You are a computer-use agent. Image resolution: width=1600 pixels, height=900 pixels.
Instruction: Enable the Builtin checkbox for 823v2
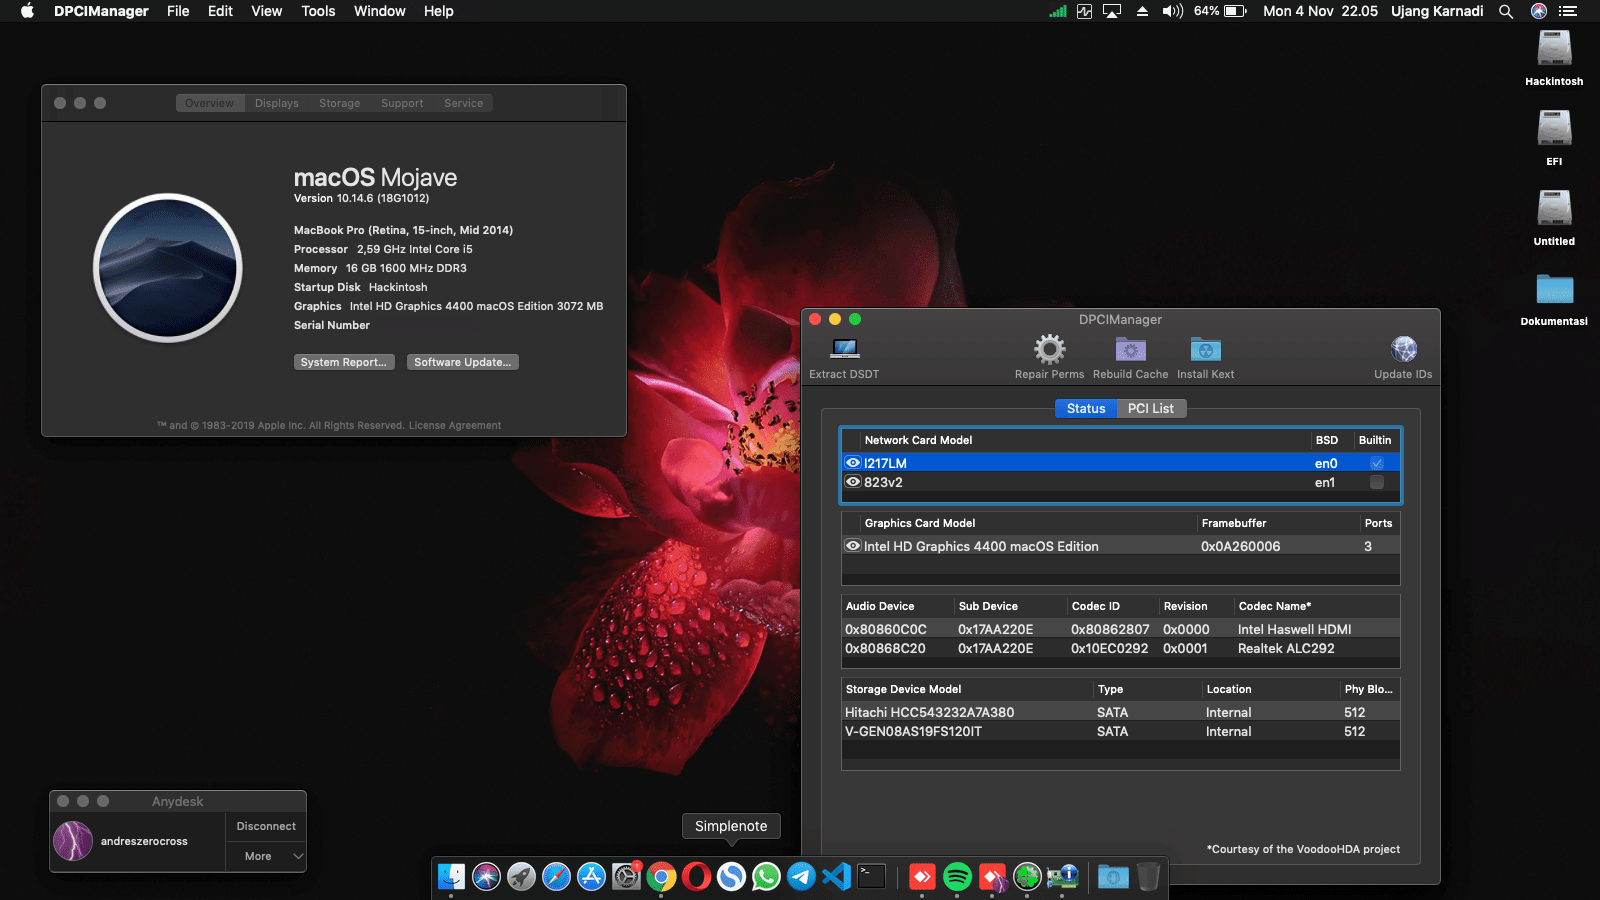(1377, 482)
